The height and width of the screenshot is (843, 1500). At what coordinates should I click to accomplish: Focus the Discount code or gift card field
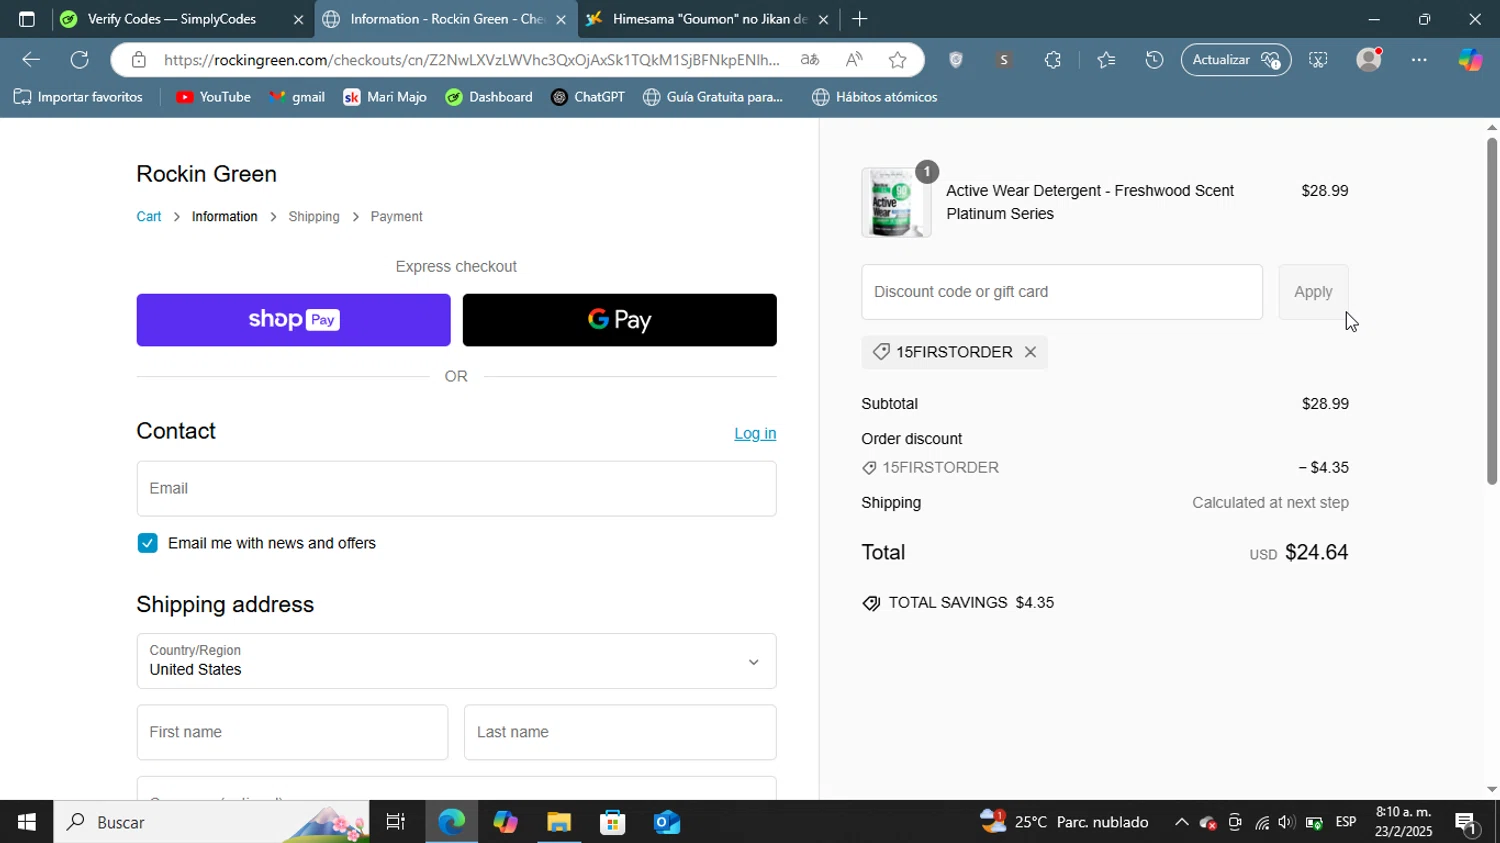[x=1062, y=292]
